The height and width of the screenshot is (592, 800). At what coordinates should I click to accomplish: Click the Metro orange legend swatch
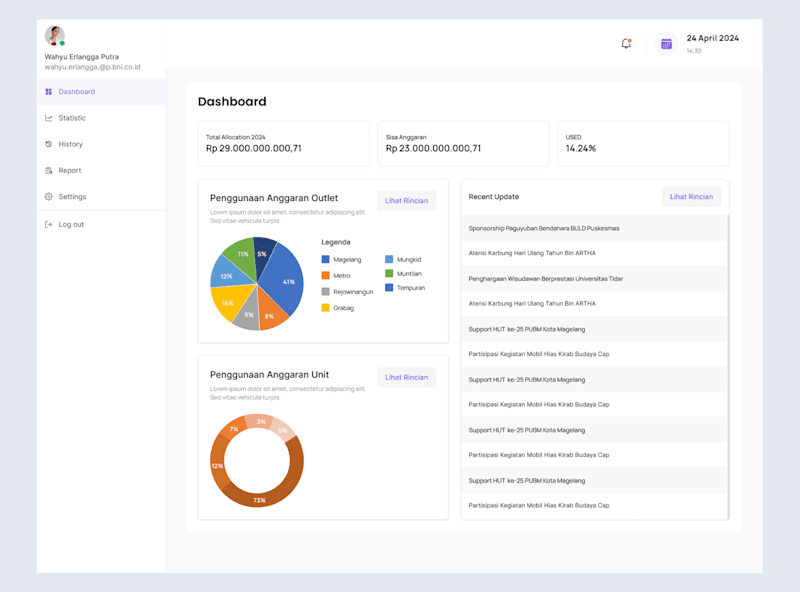(x=326, y=276)
